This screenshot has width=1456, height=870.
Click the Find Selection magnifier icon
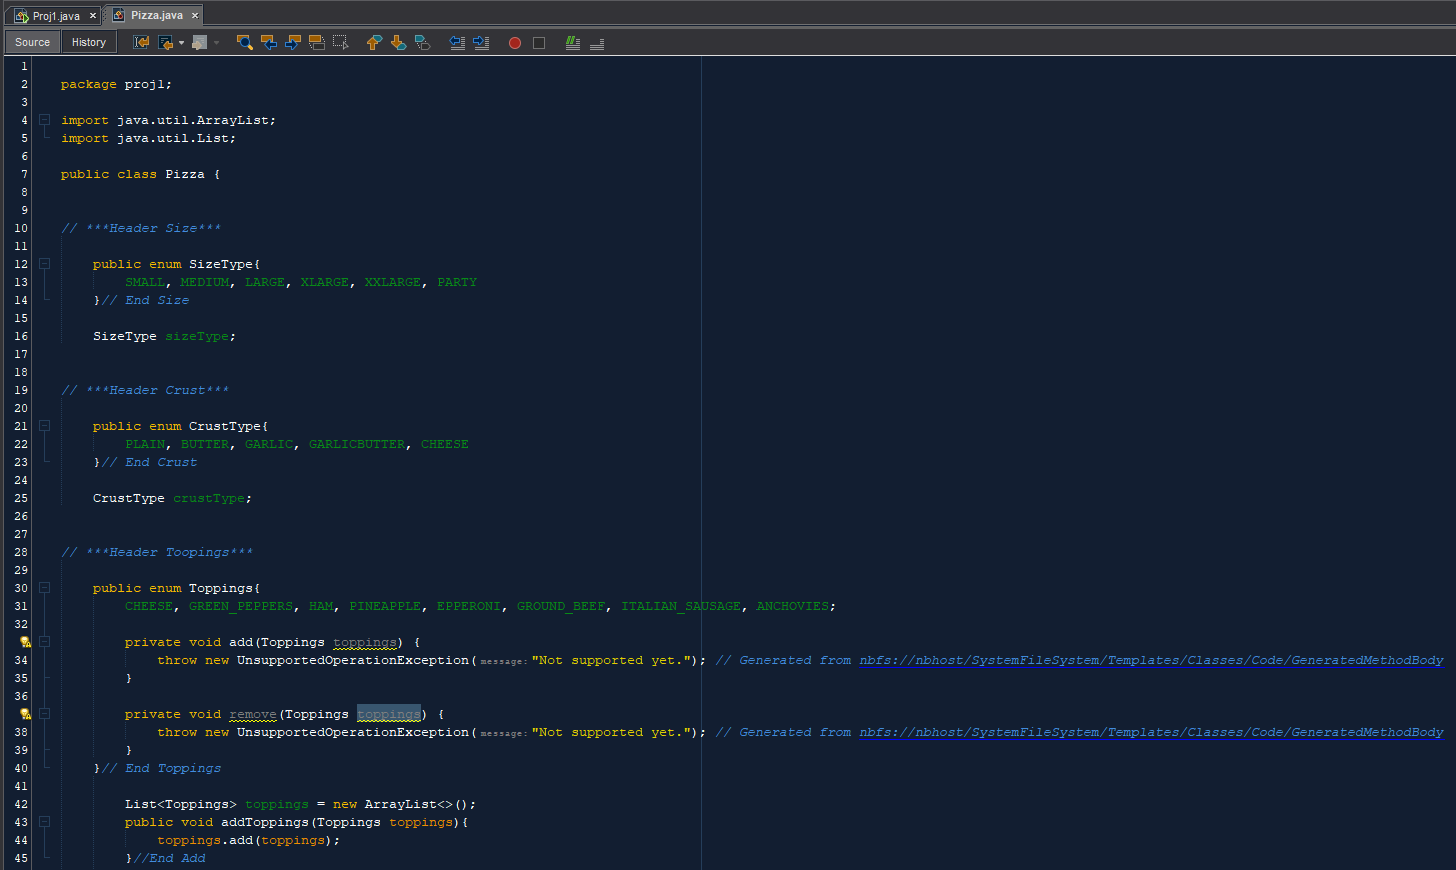tap(244, 42)
